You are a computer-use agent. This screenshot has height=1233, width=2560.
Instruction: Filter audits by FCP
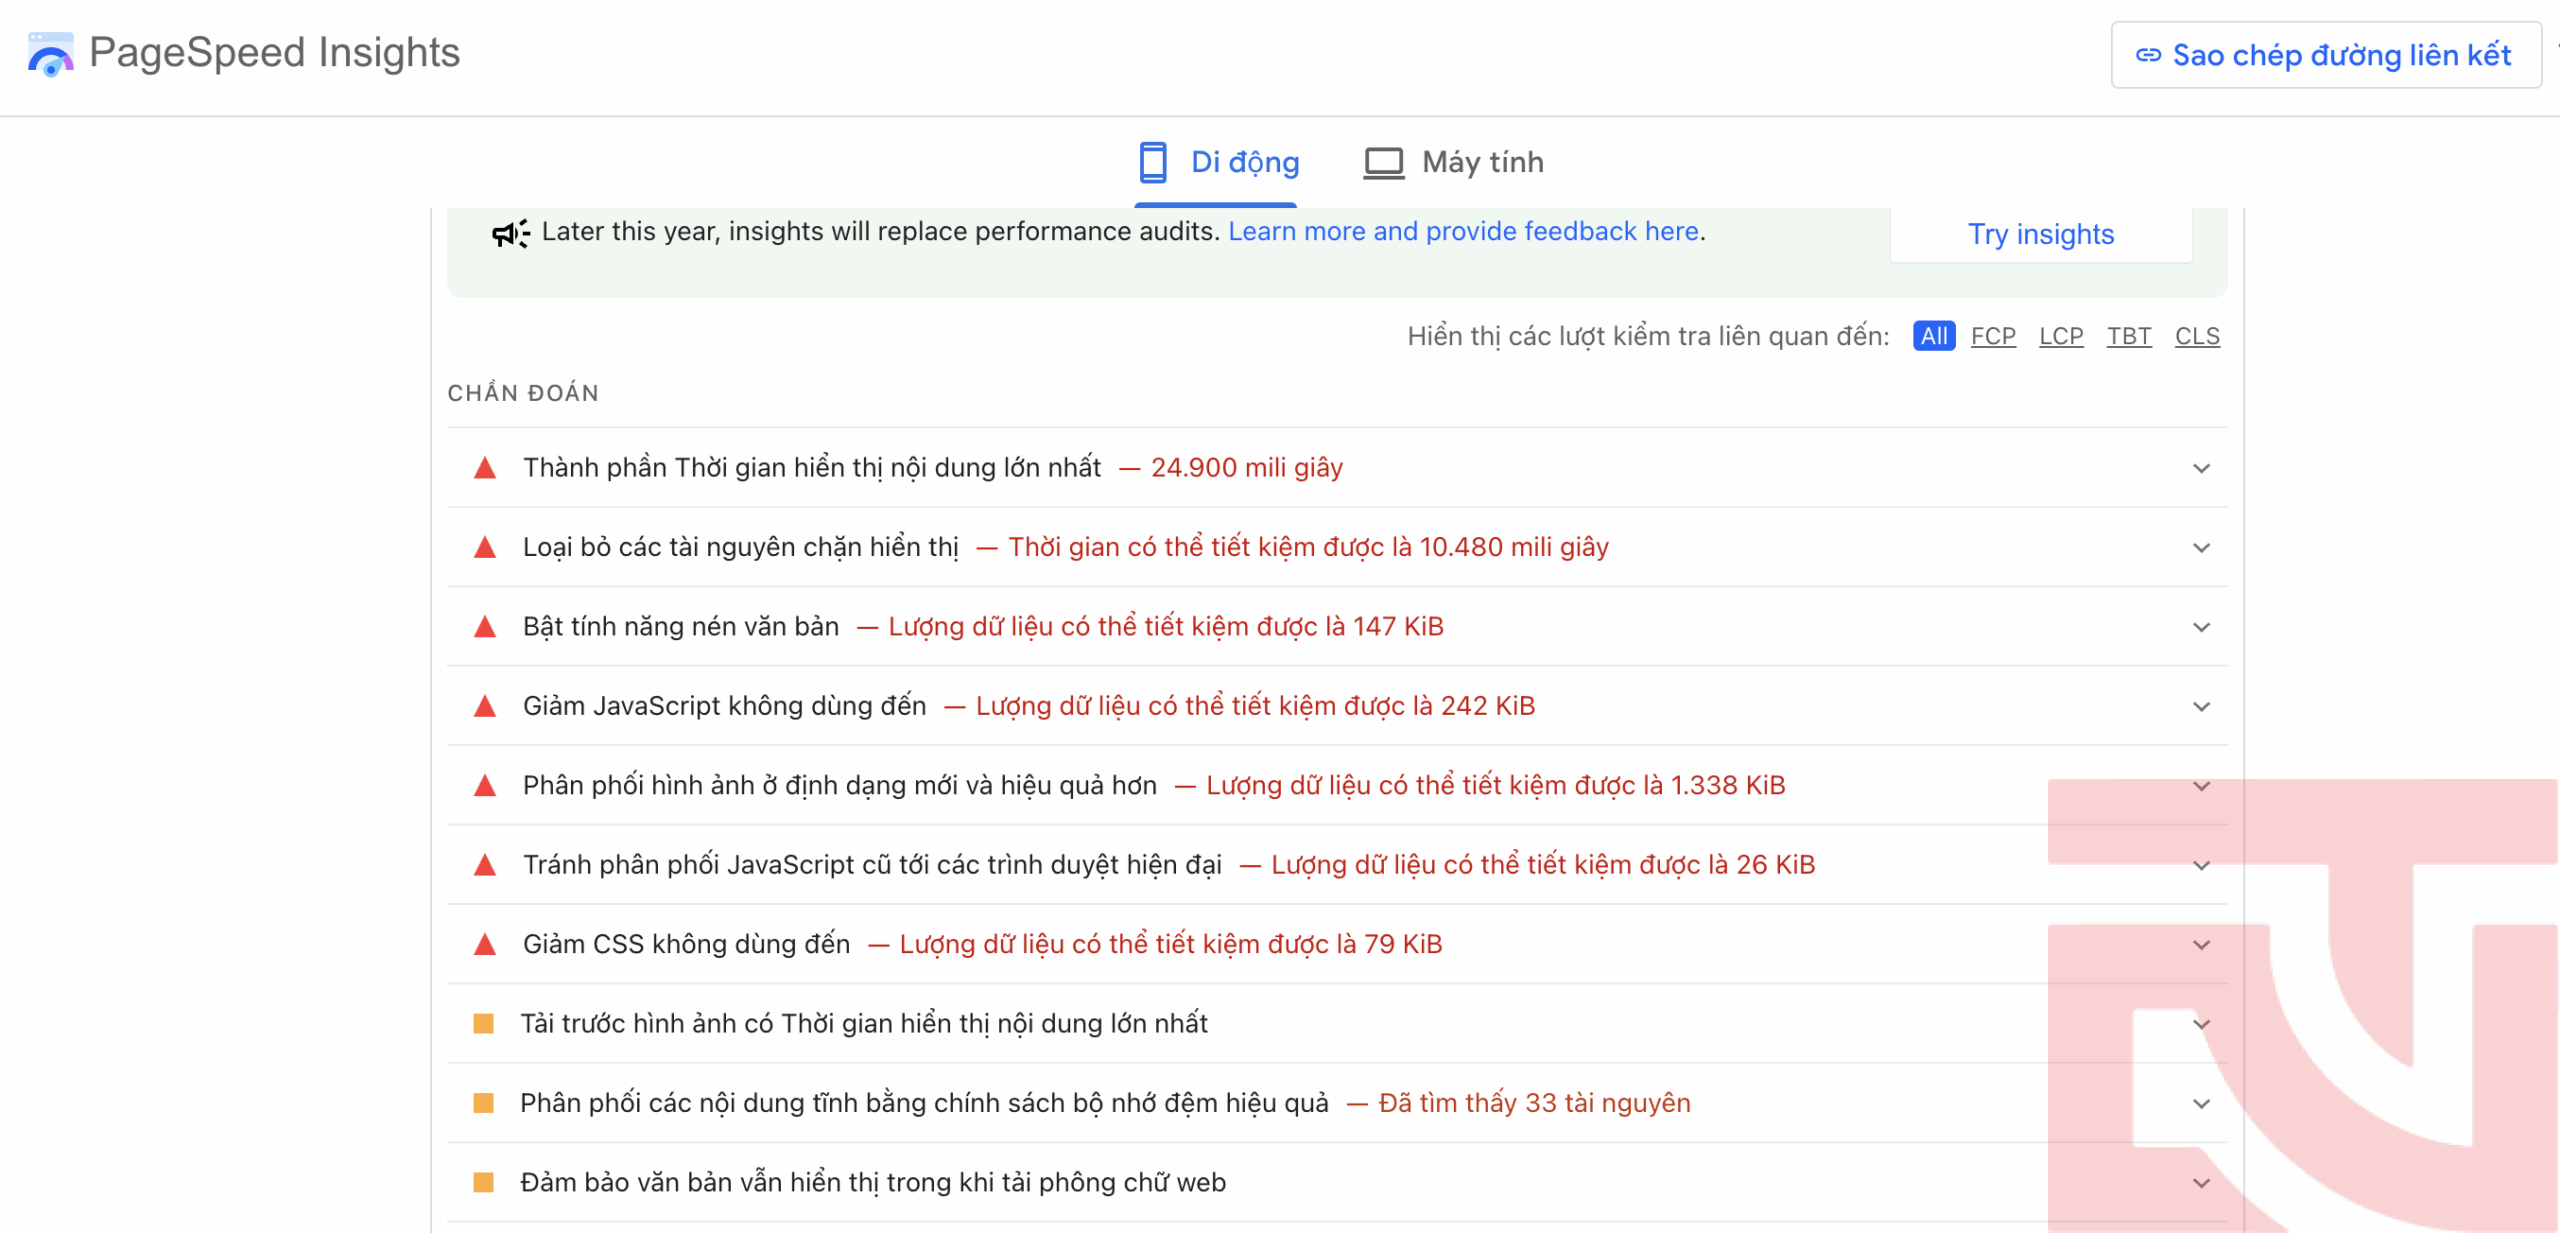pyautogui.click(x=1993, y=336)
